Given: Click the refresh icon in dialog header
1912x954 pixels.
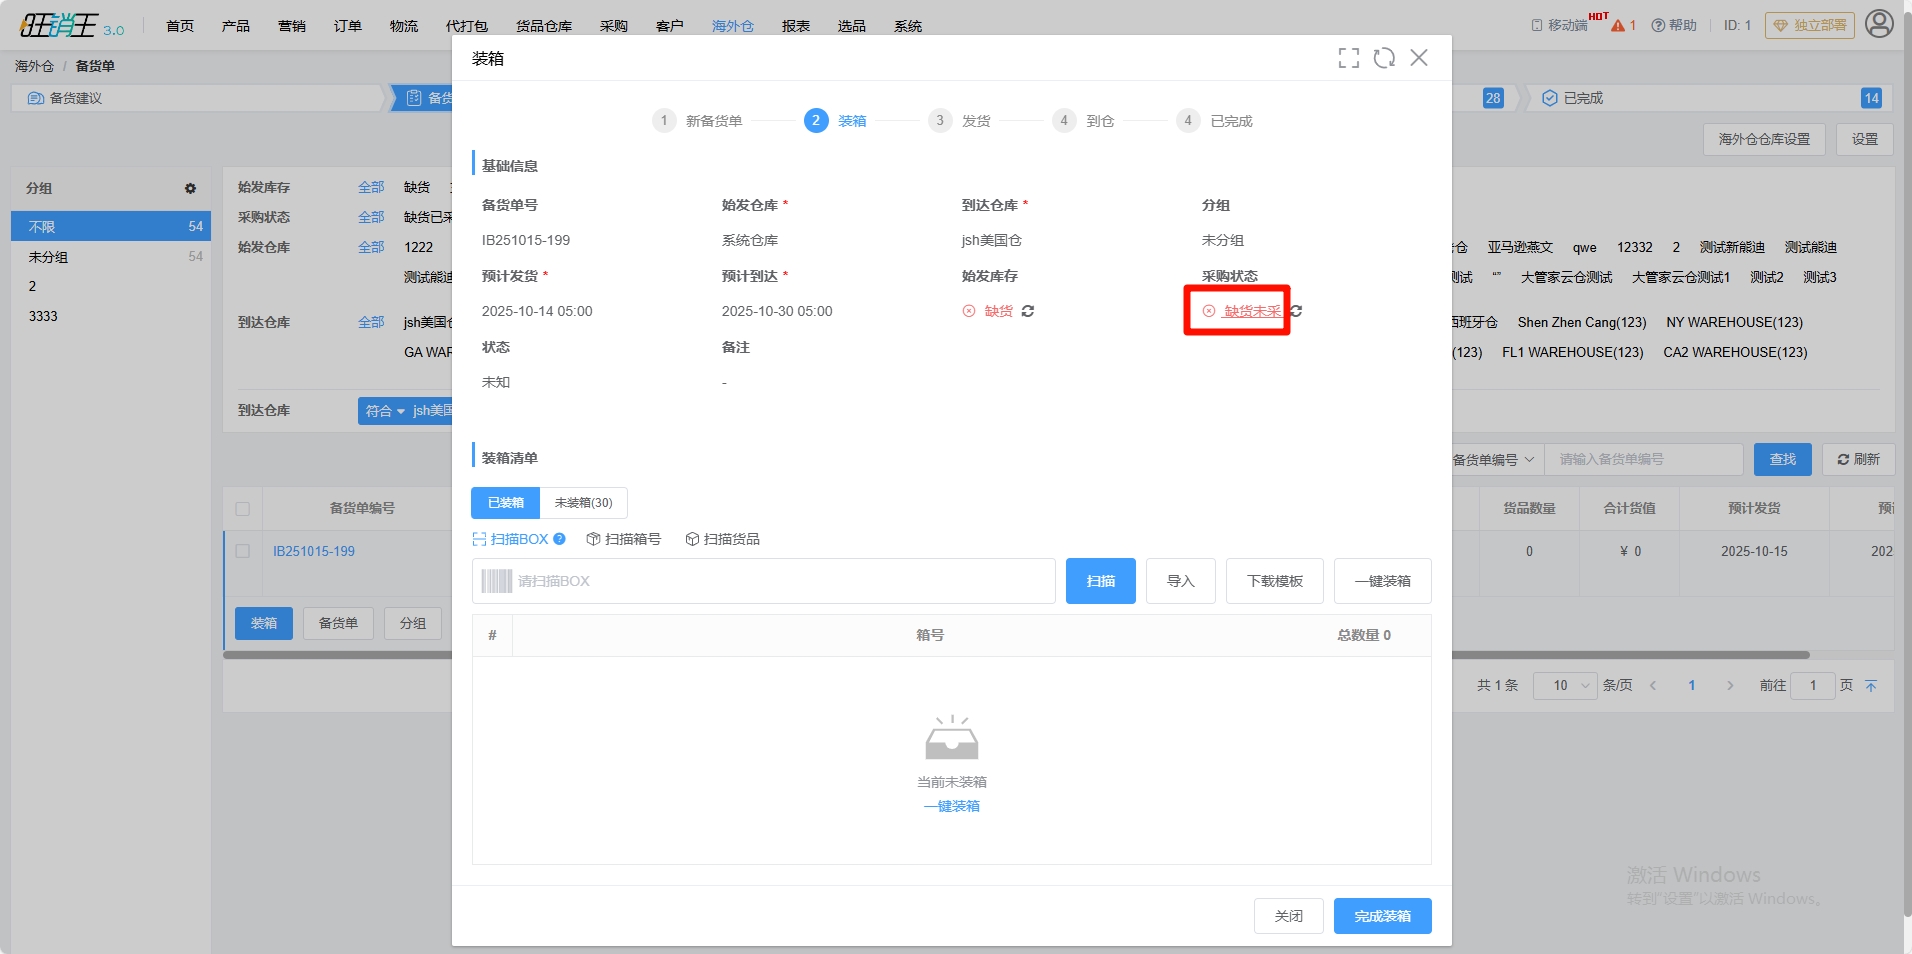Looking at the screenshot, I should coord(1384,58).
